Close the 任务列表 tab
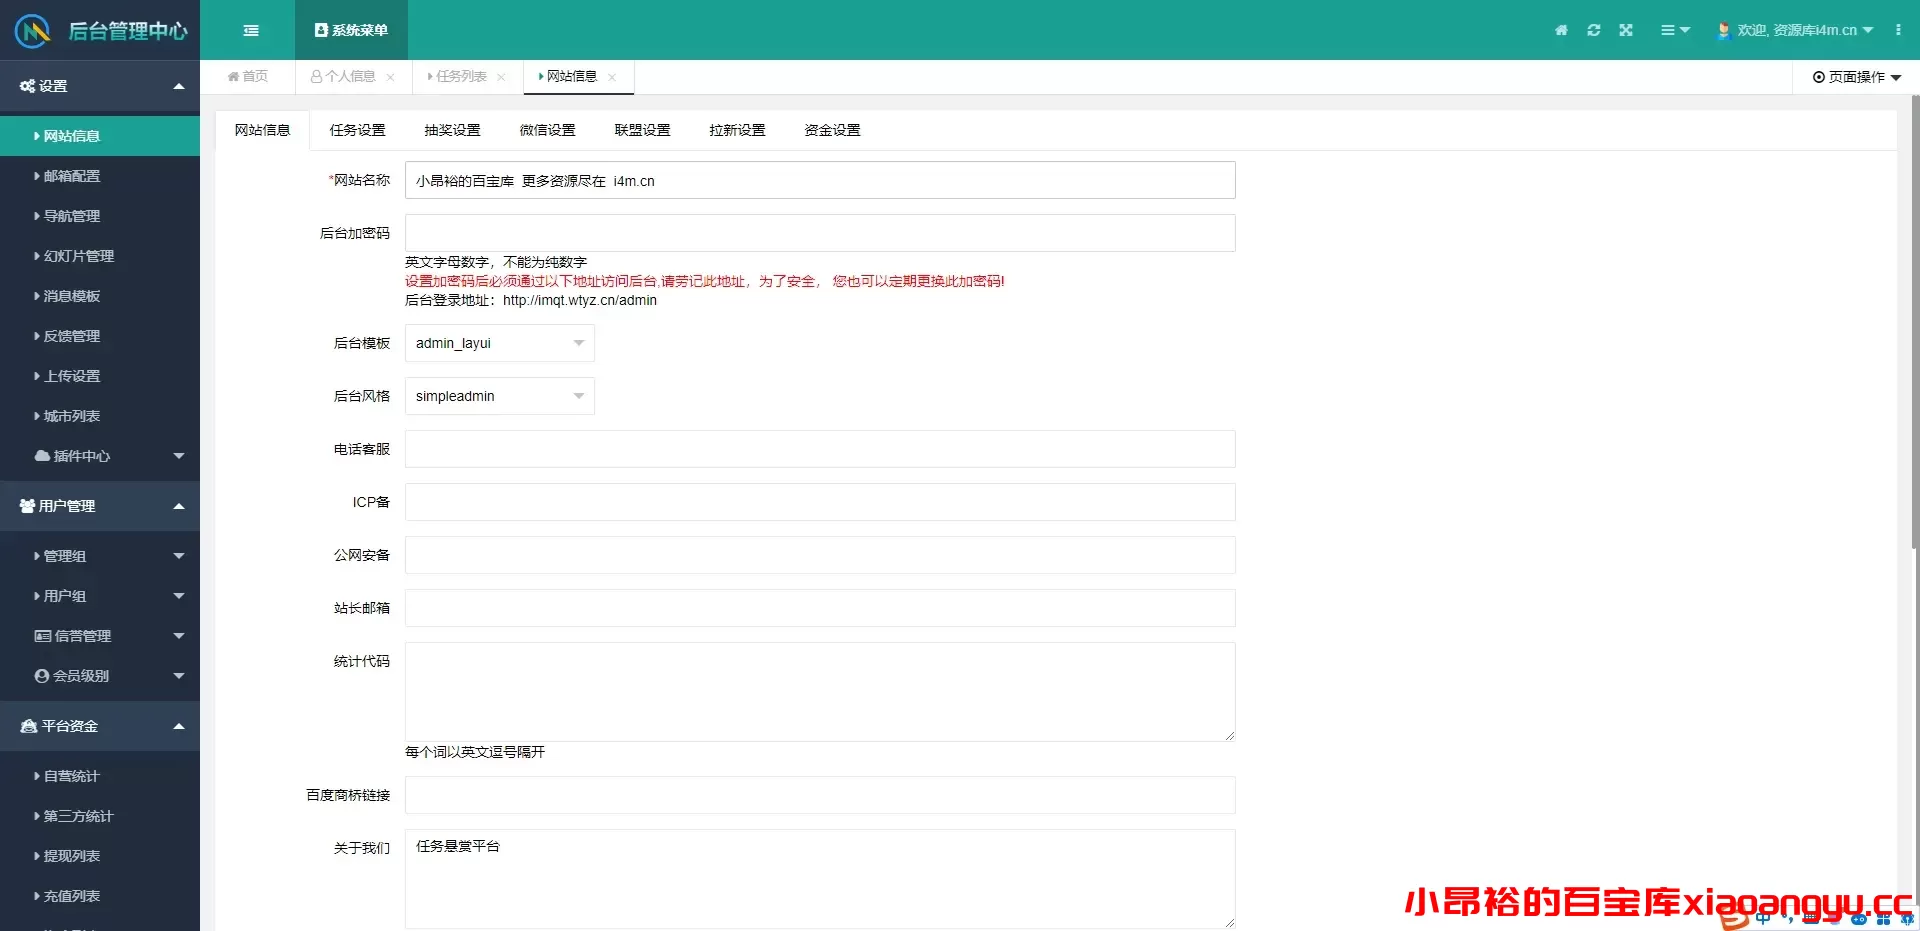The height and width of the screenshot is (931, 1920). pos(502,77)
